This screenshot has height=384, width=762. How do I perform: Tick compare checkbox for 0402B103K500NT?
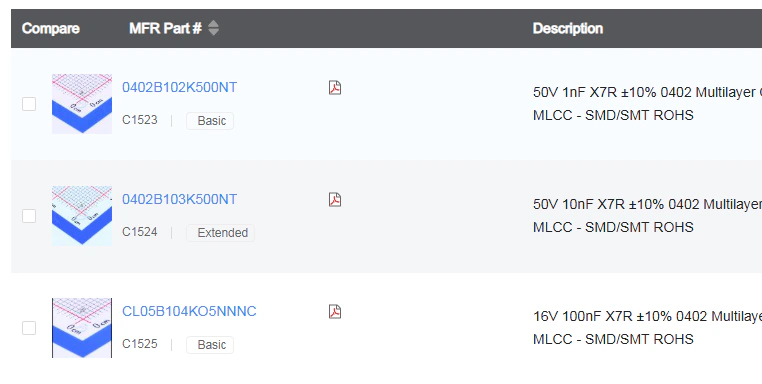pos(29,216)
